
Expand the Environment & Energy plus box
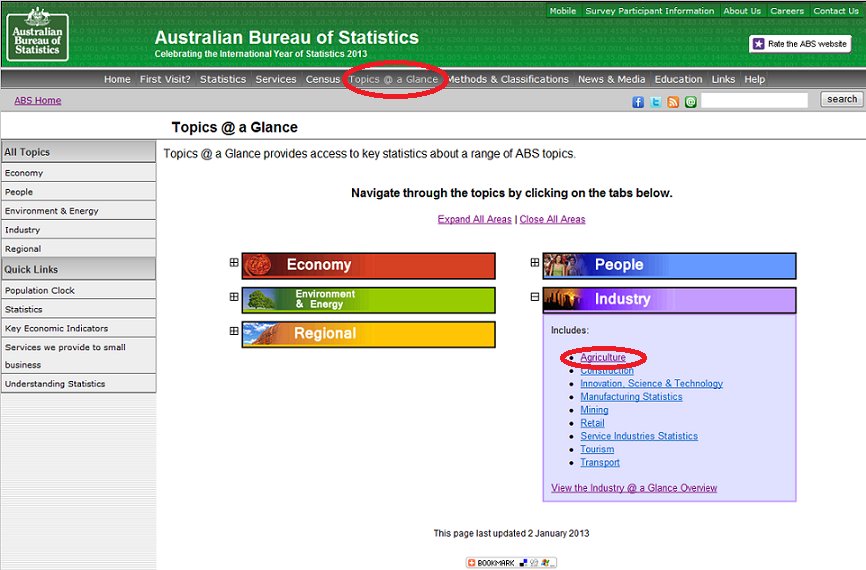pos(234,297)
